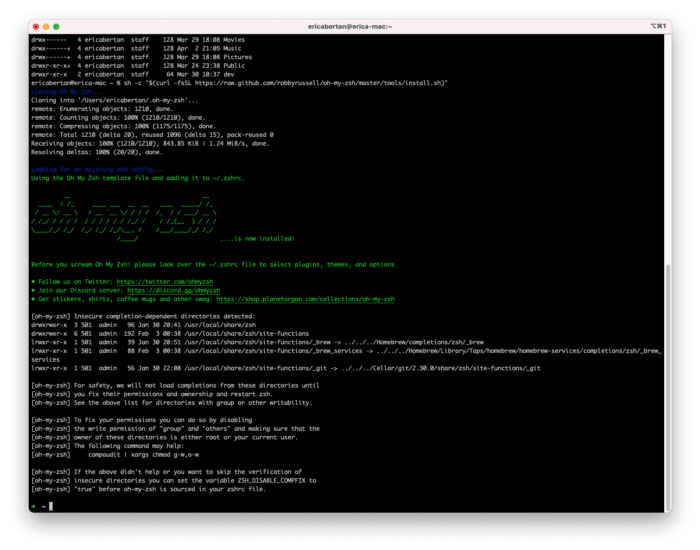This screenshot has width=700, height=550.
Task: Maximize terminal with the green button
Action: [56, 27]
